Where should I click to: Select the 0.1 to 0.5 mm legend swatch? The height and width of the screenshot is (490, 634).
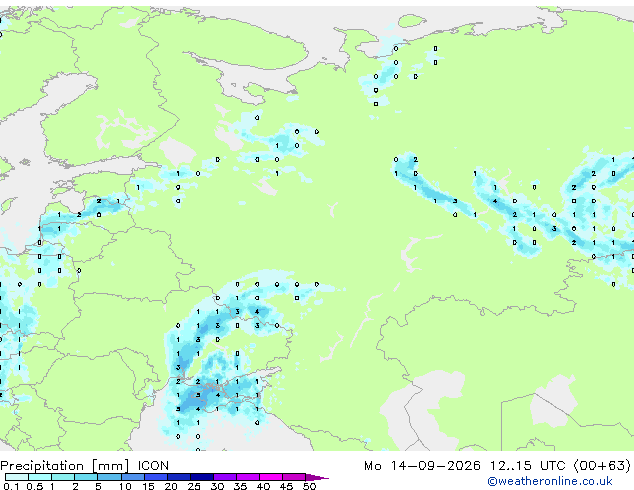click(17, 477)
